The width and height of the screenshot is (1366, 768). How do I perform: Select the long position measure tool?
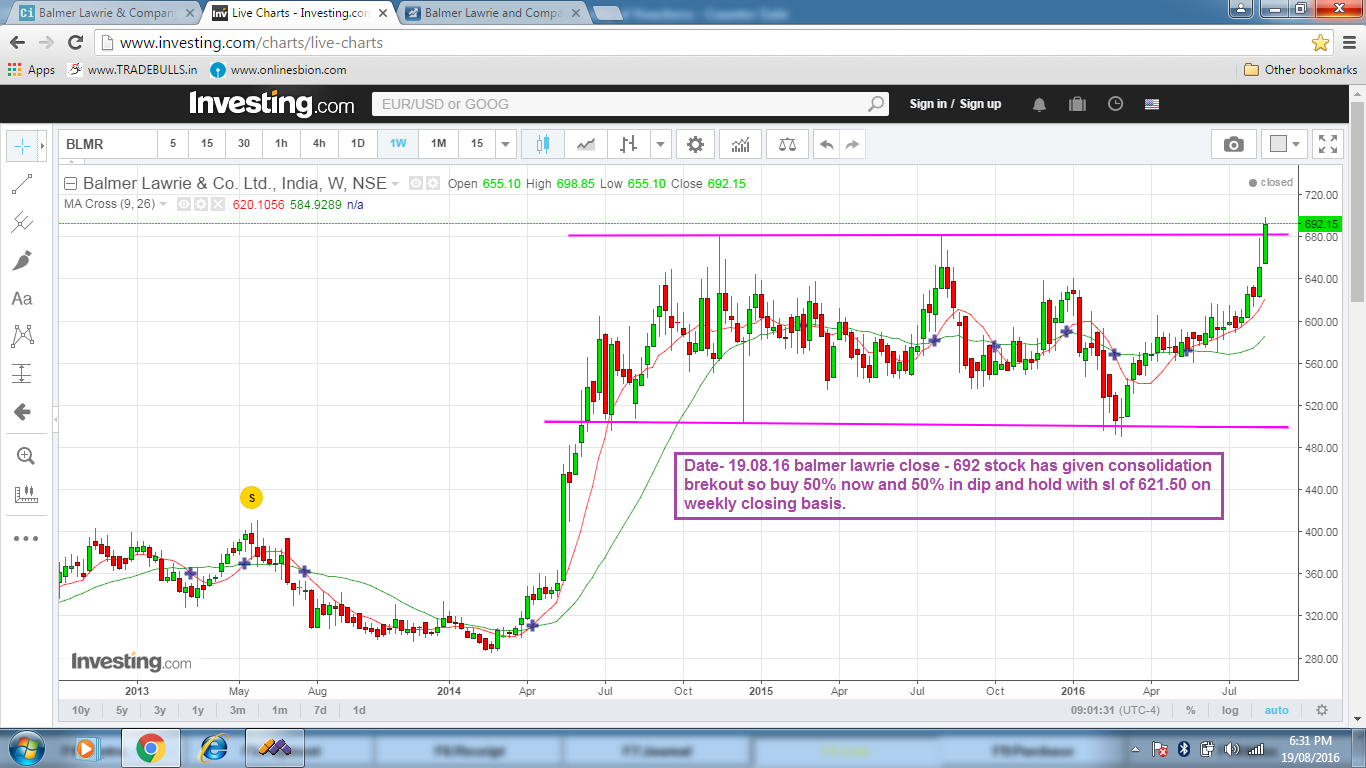[x=22, y=374]
